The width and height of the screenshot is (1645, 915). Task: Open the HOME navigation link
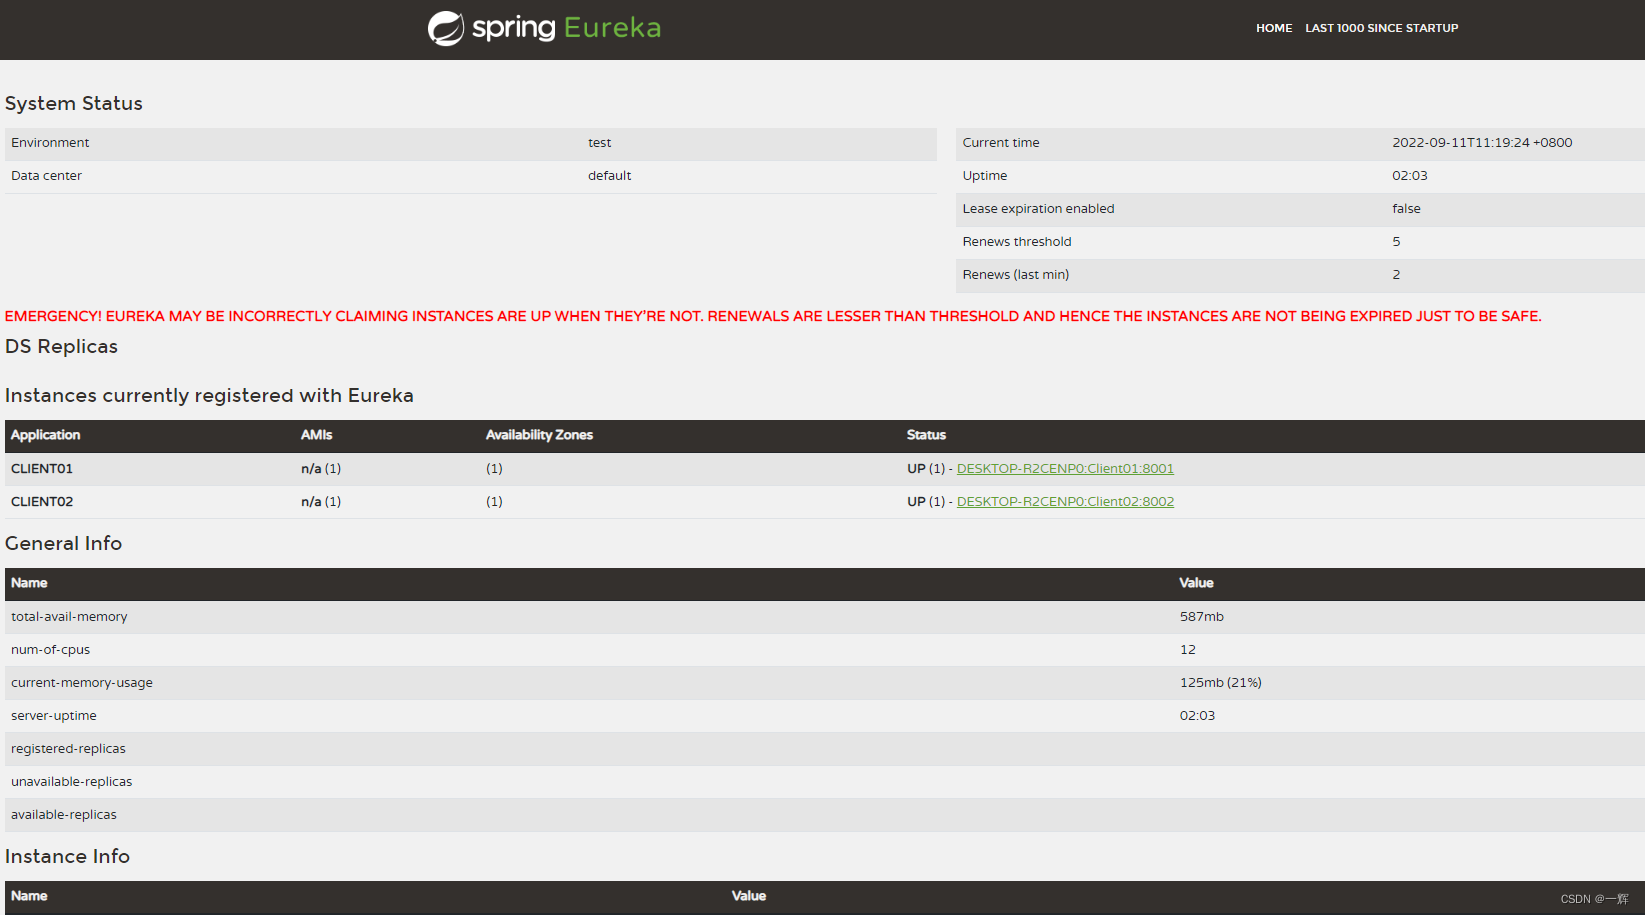click(1274, 28)
